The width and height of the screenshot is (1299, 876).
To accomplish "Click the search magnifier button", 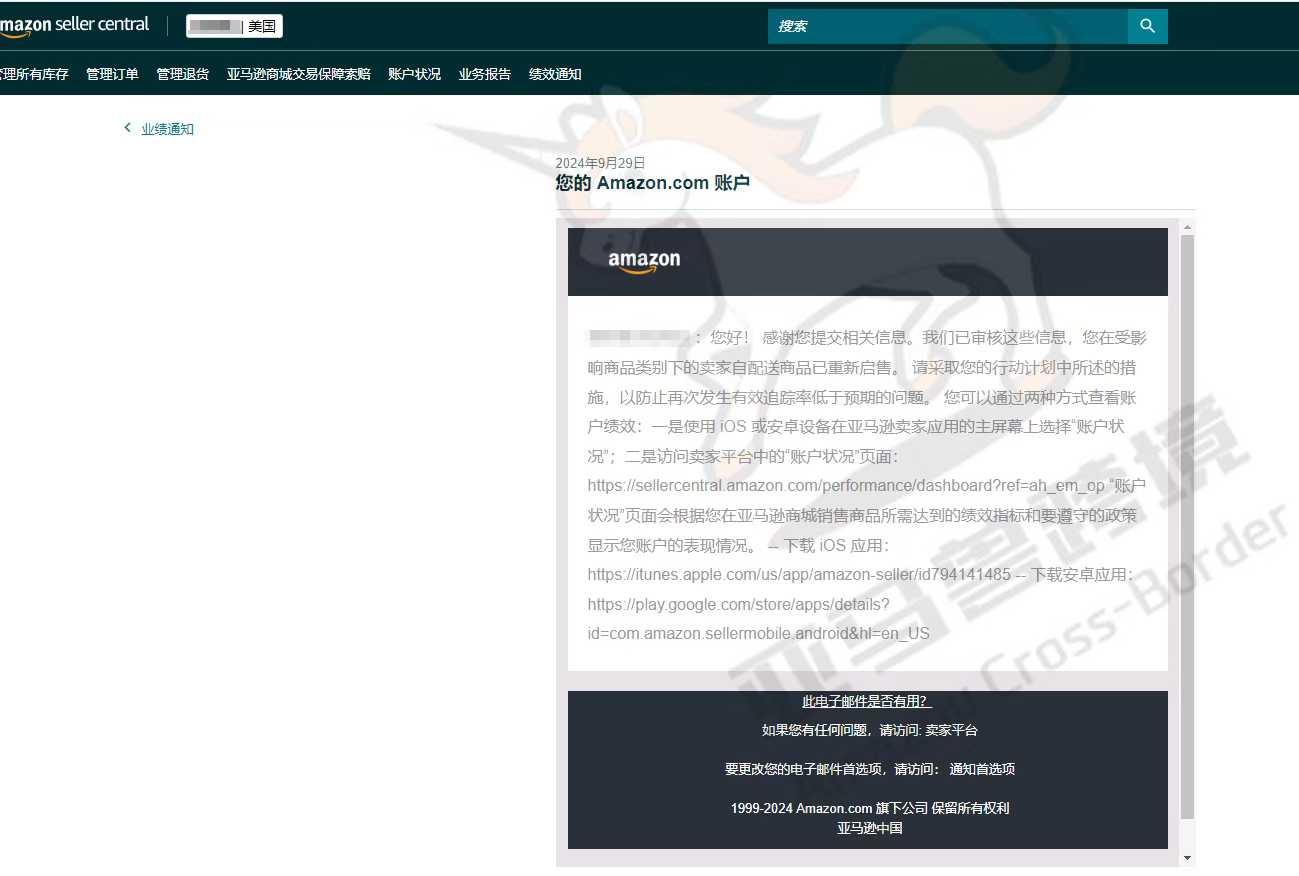I will click(x=1147, y=26).
